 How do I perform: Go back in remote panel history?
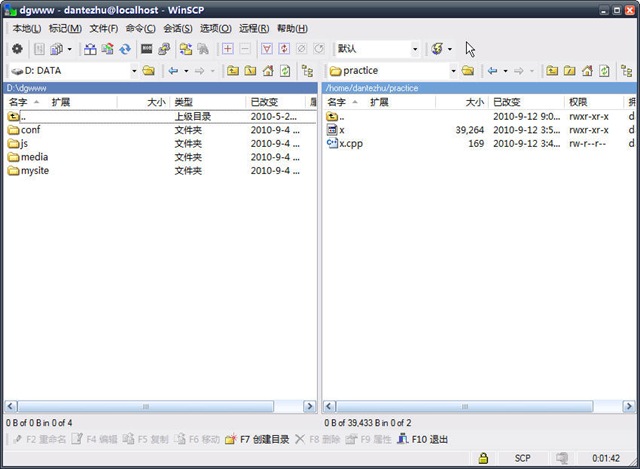[492, 71]
